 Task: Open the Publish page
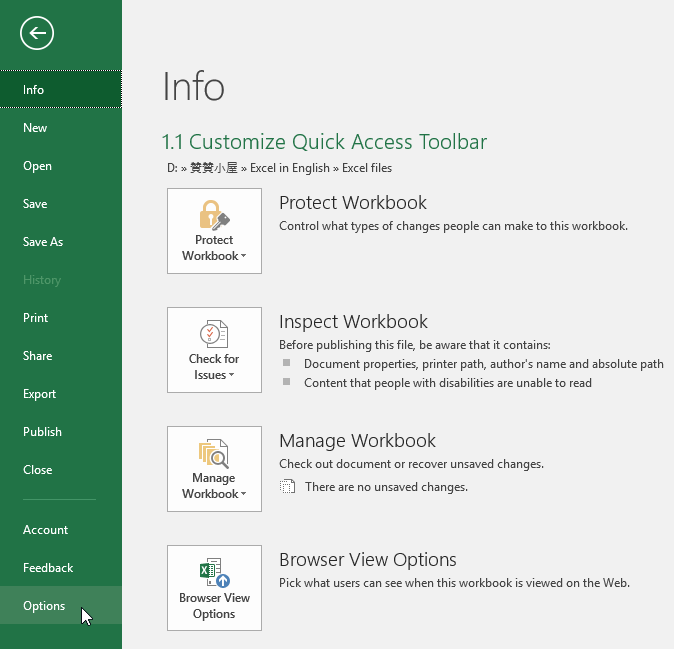61,432
